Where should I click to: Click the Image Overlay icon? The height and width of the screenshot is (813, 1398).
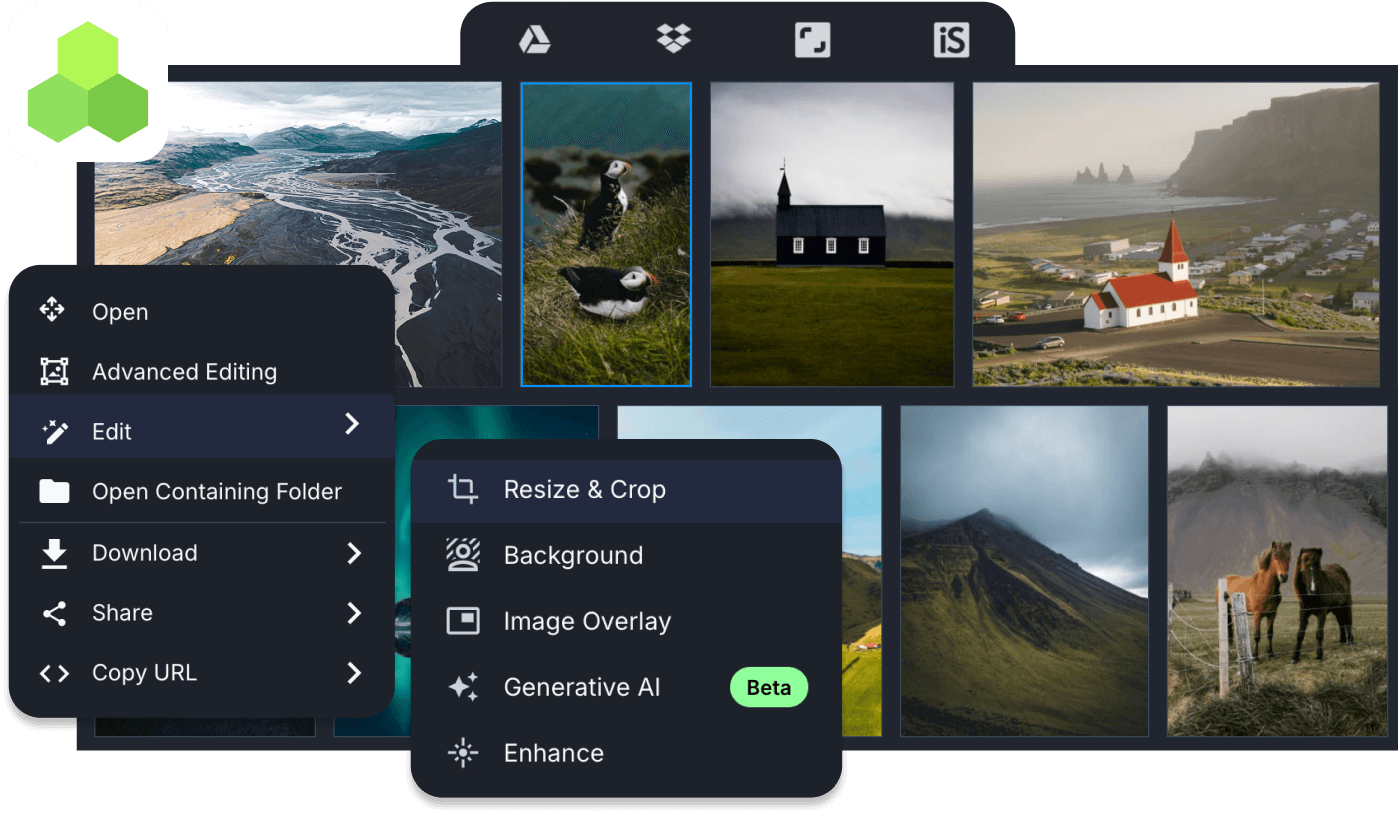pos(463,621)
